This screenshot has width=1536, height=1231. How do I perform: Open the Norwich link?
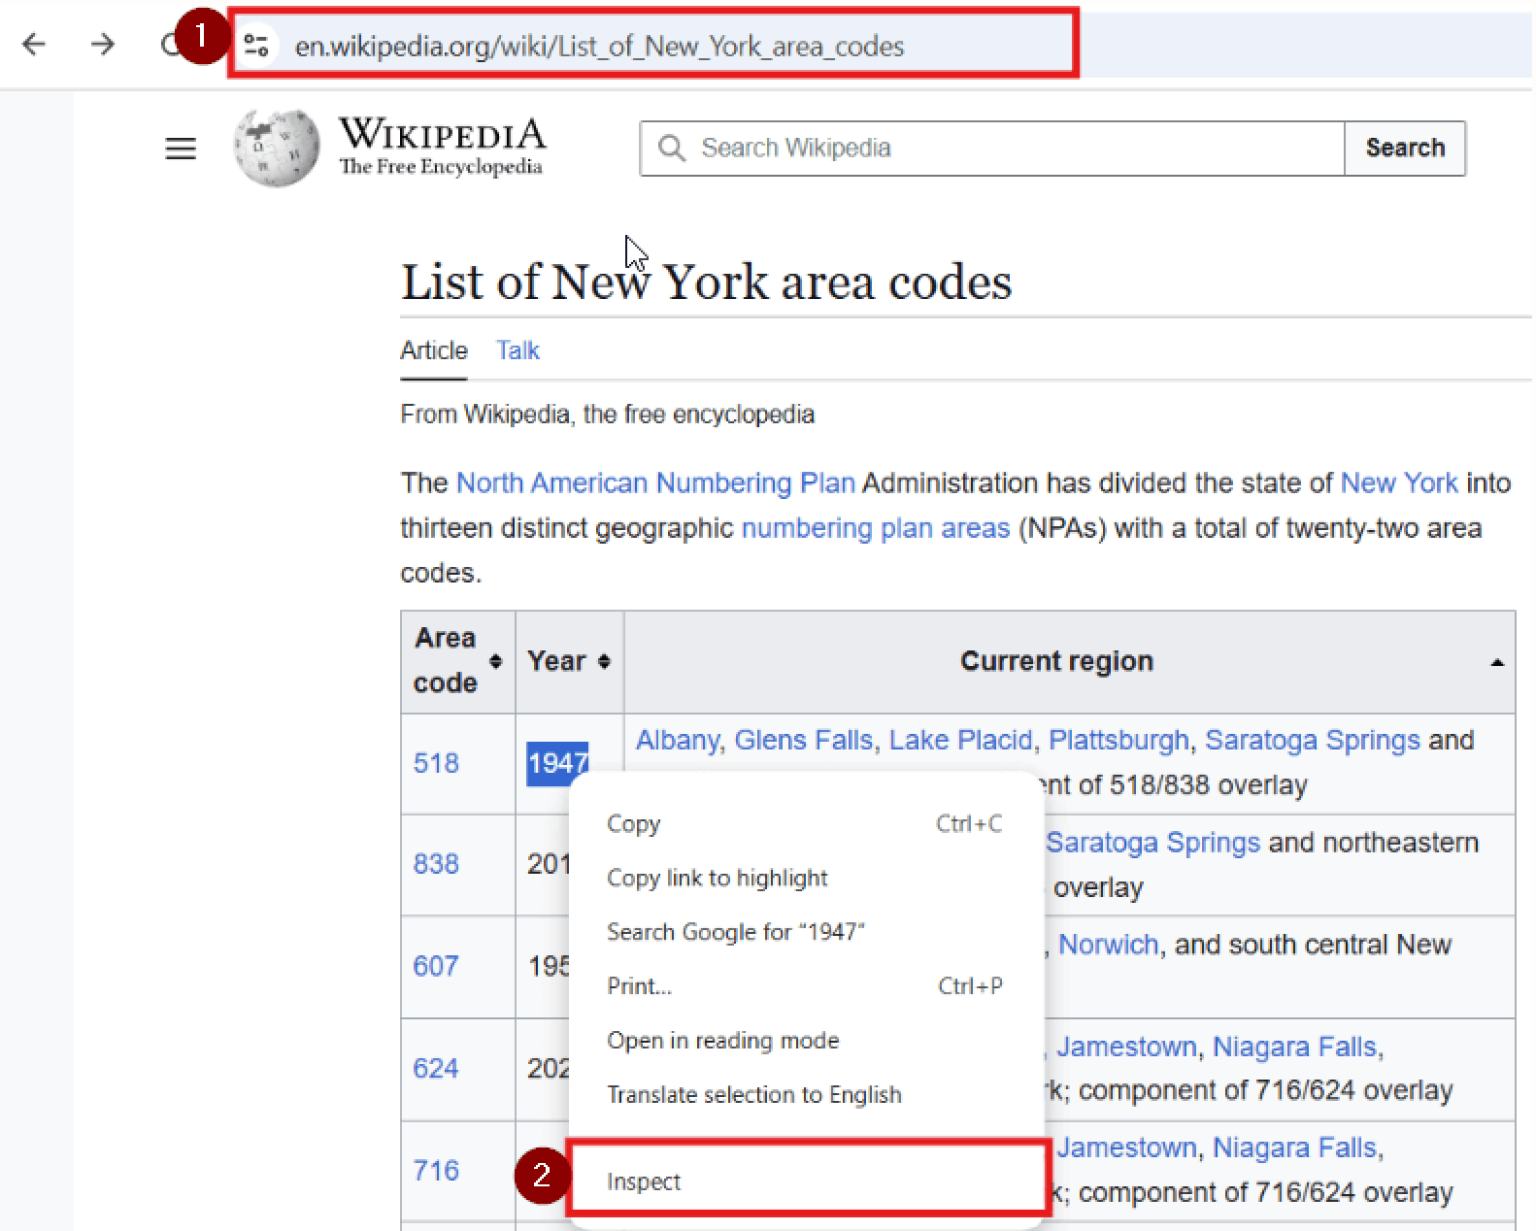pos(1108,944)
